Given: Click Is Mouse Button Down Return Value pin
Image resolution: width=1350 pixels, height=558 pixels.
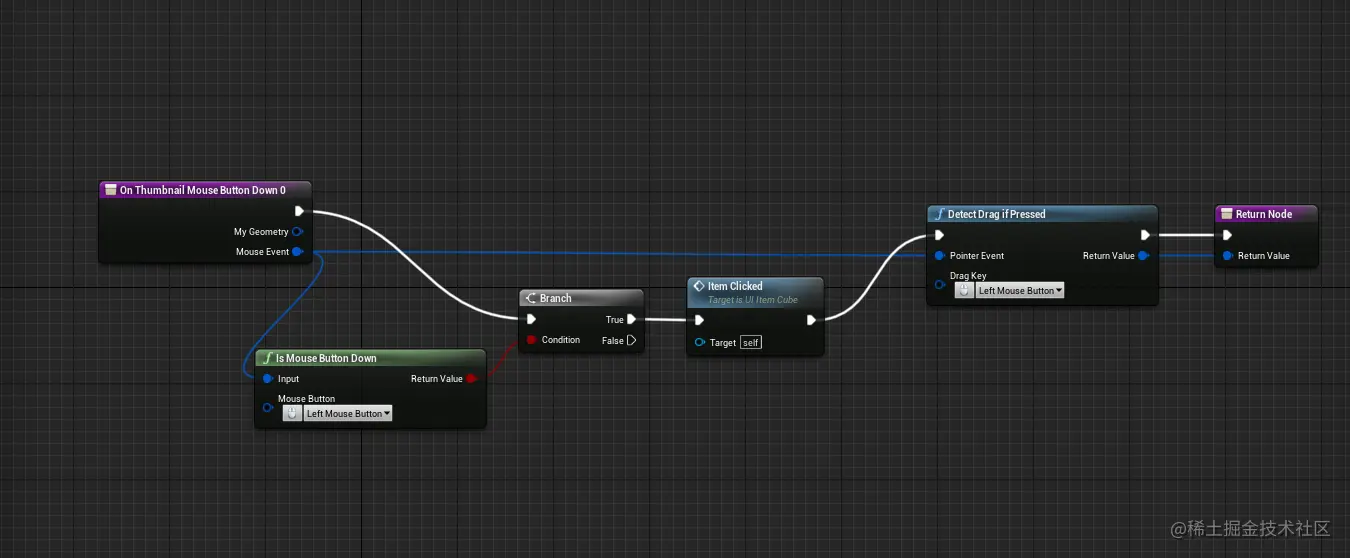Looking at the screenshot, I should (x=472, y=379).
